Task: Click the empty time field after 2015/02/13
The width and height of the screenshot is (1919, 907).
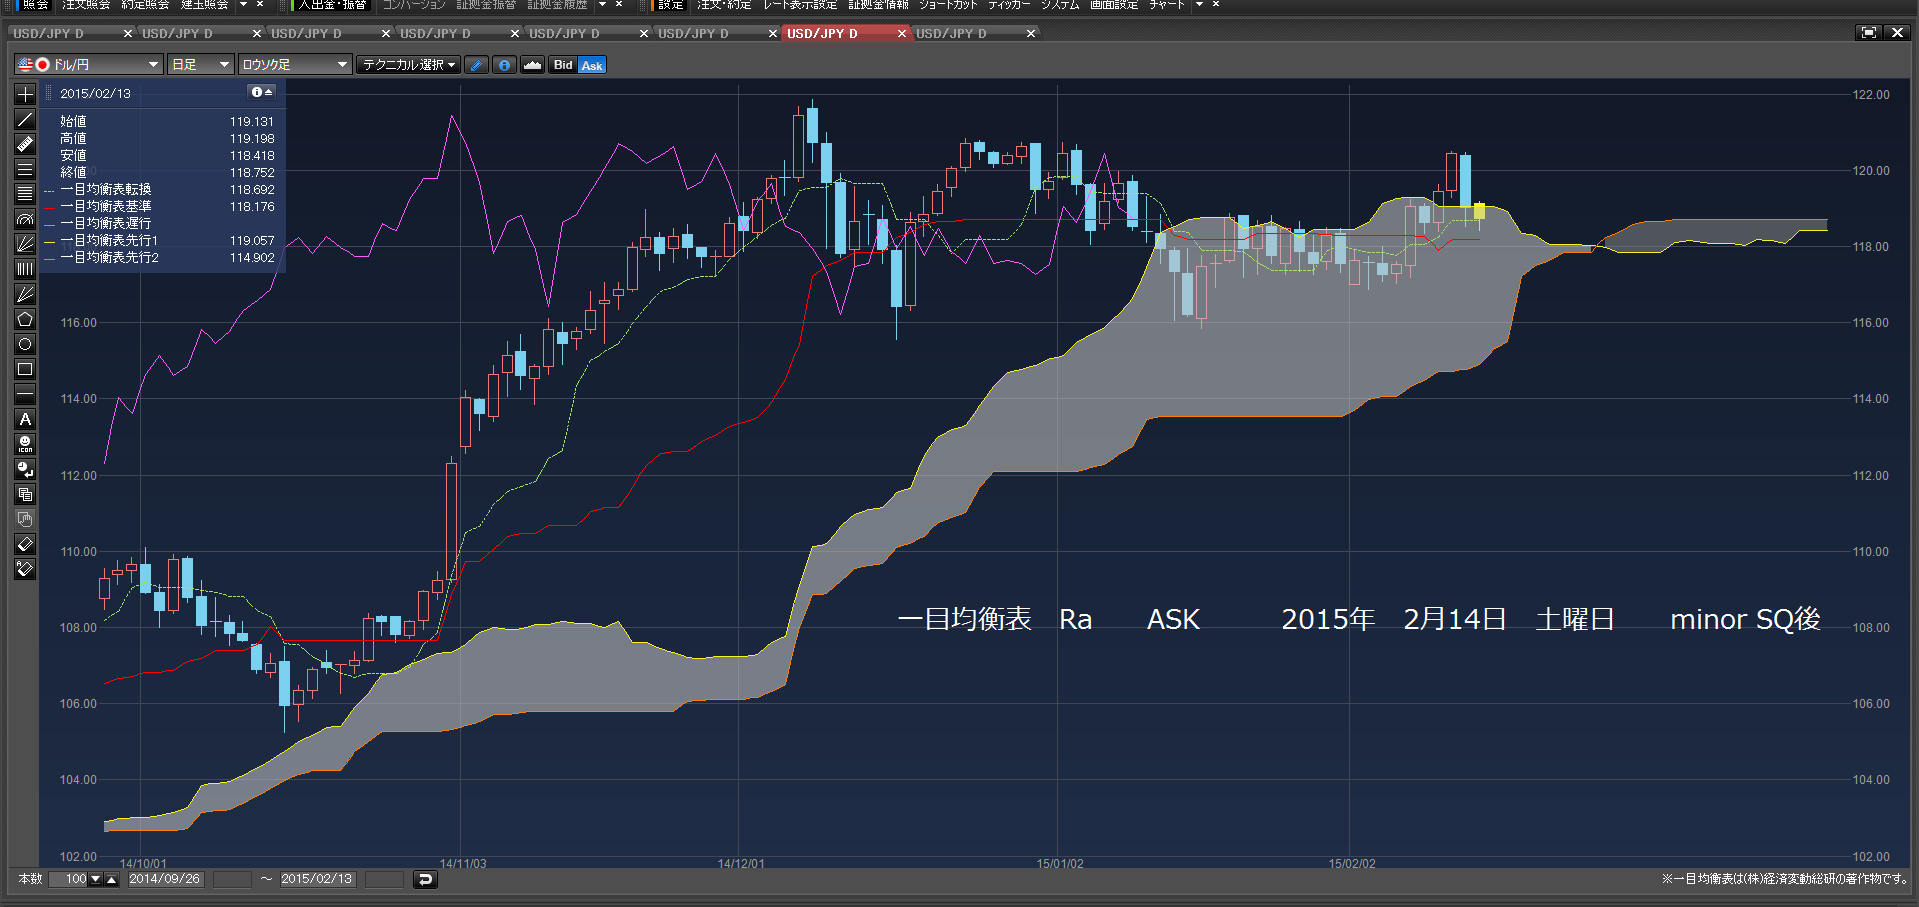Action: (x=384, y=879)
